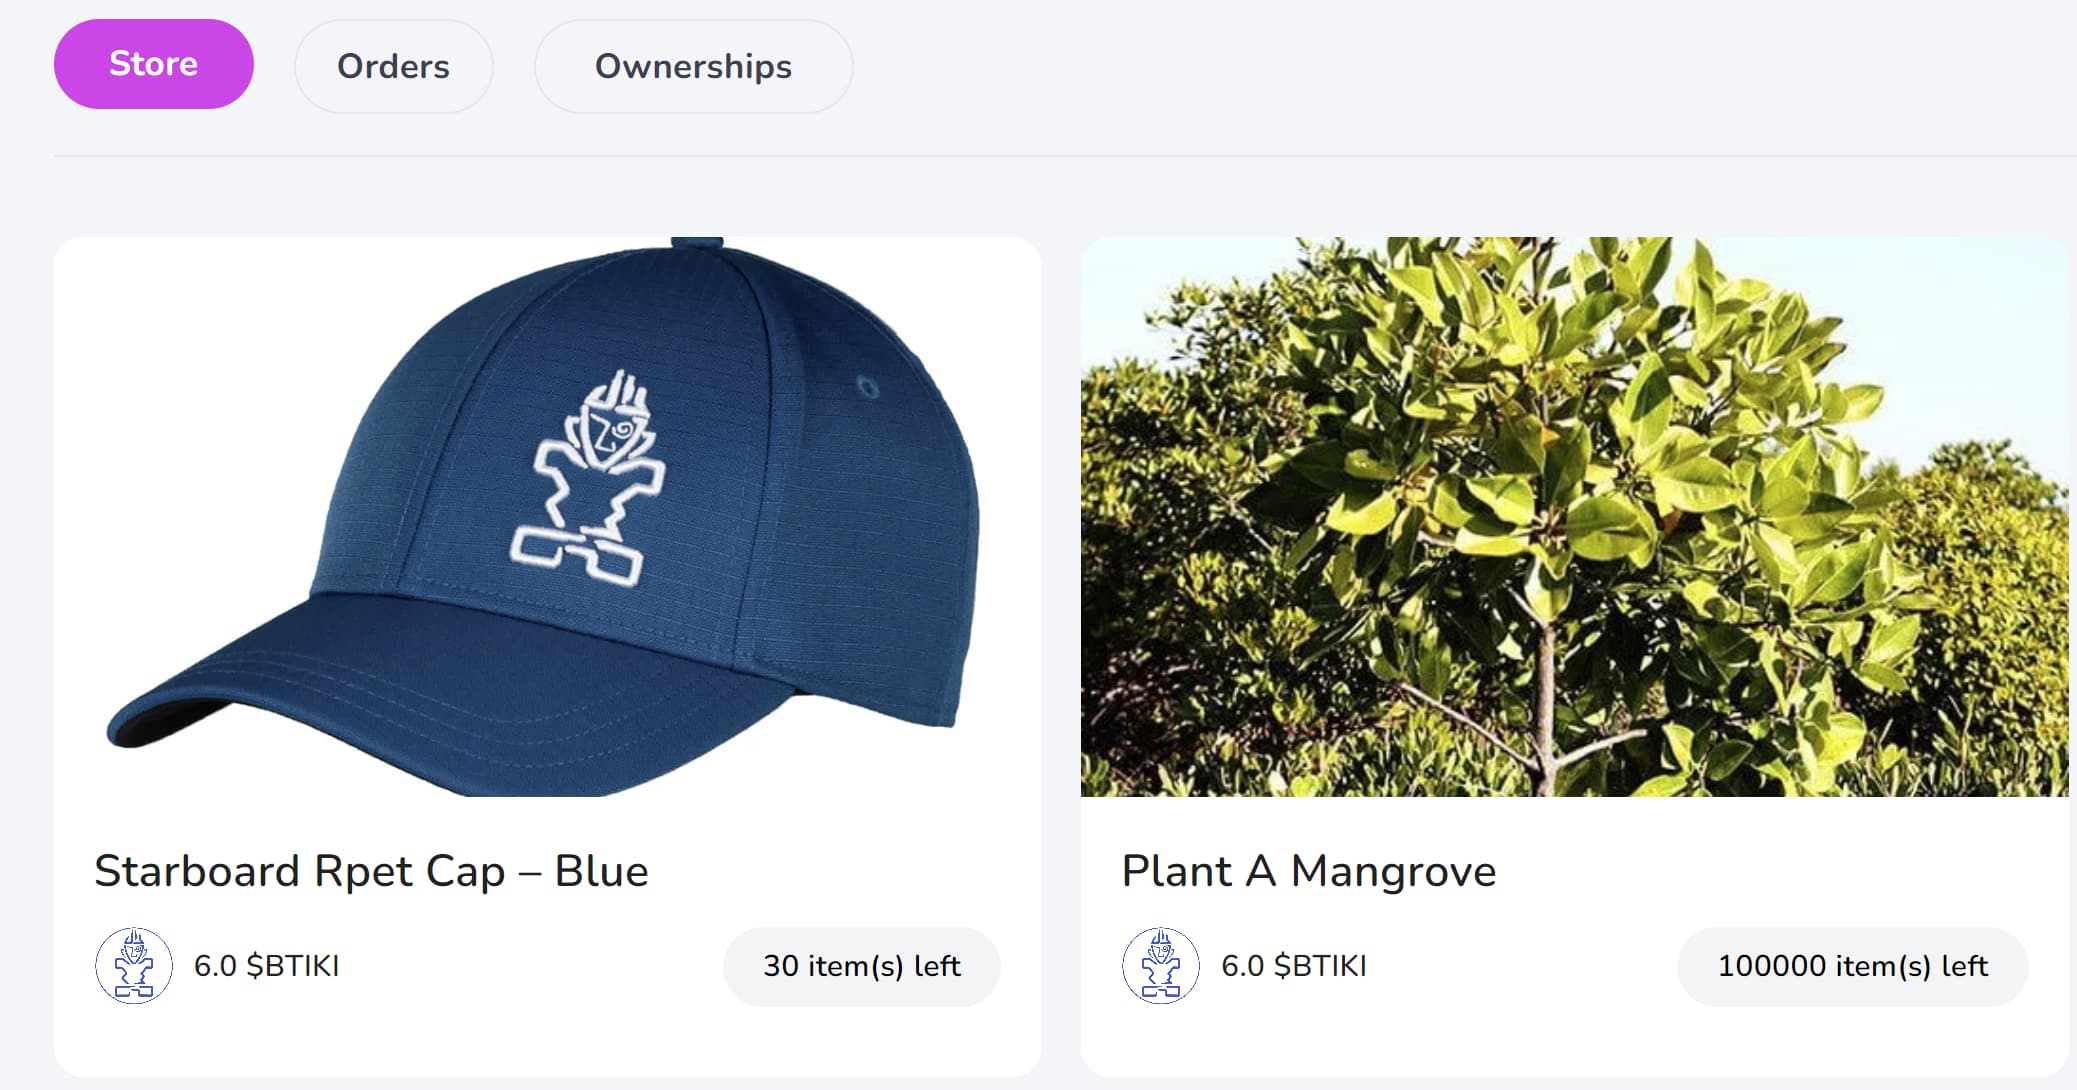This screenshot has width=2077, height=1090.
Task: Open the Starboard Rpet Cap – Blue title
Action: (371, 870)
